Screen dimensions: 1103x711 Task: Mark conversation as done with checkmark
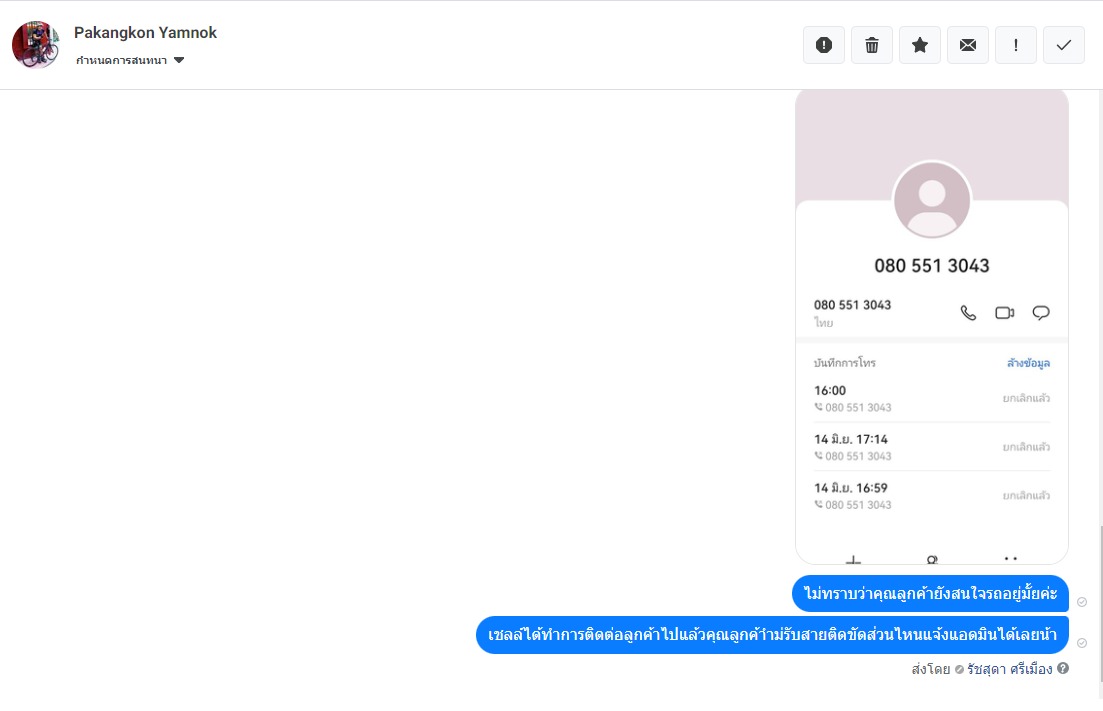1064,45
